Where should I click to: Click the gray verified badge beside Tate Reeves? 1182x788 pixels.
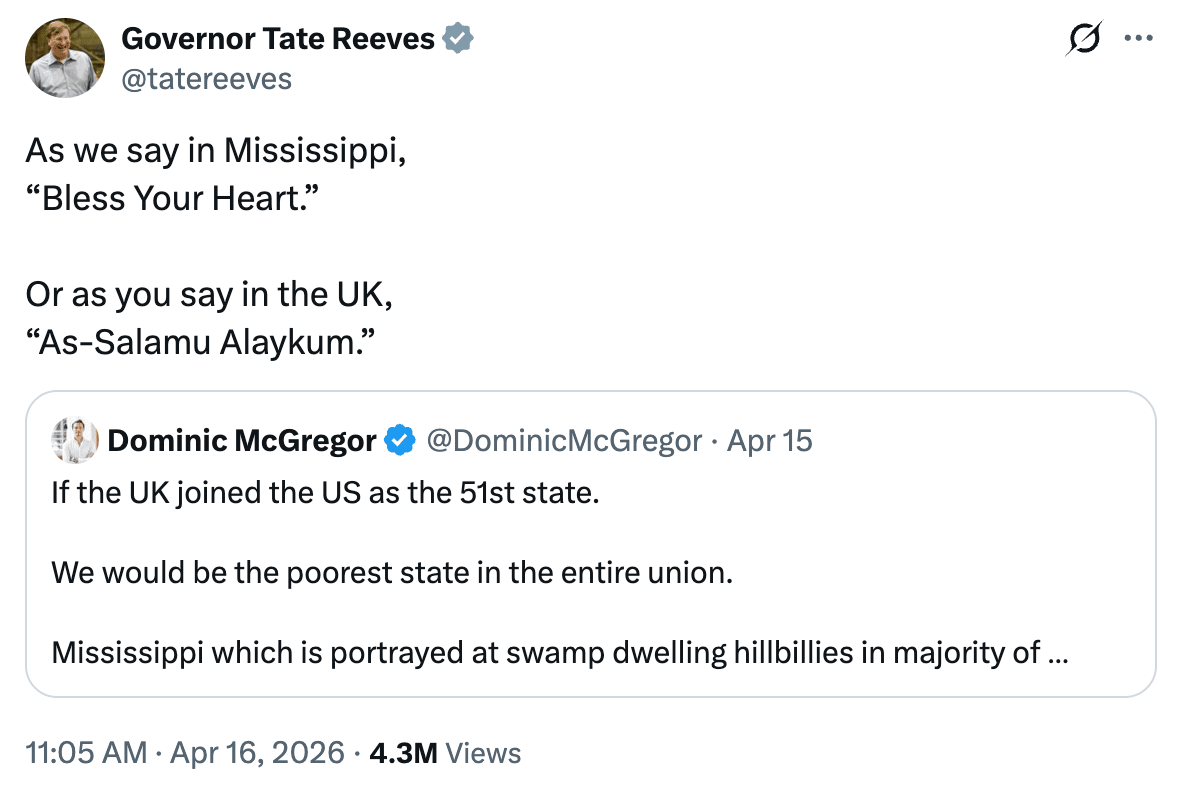pos(458,39)
